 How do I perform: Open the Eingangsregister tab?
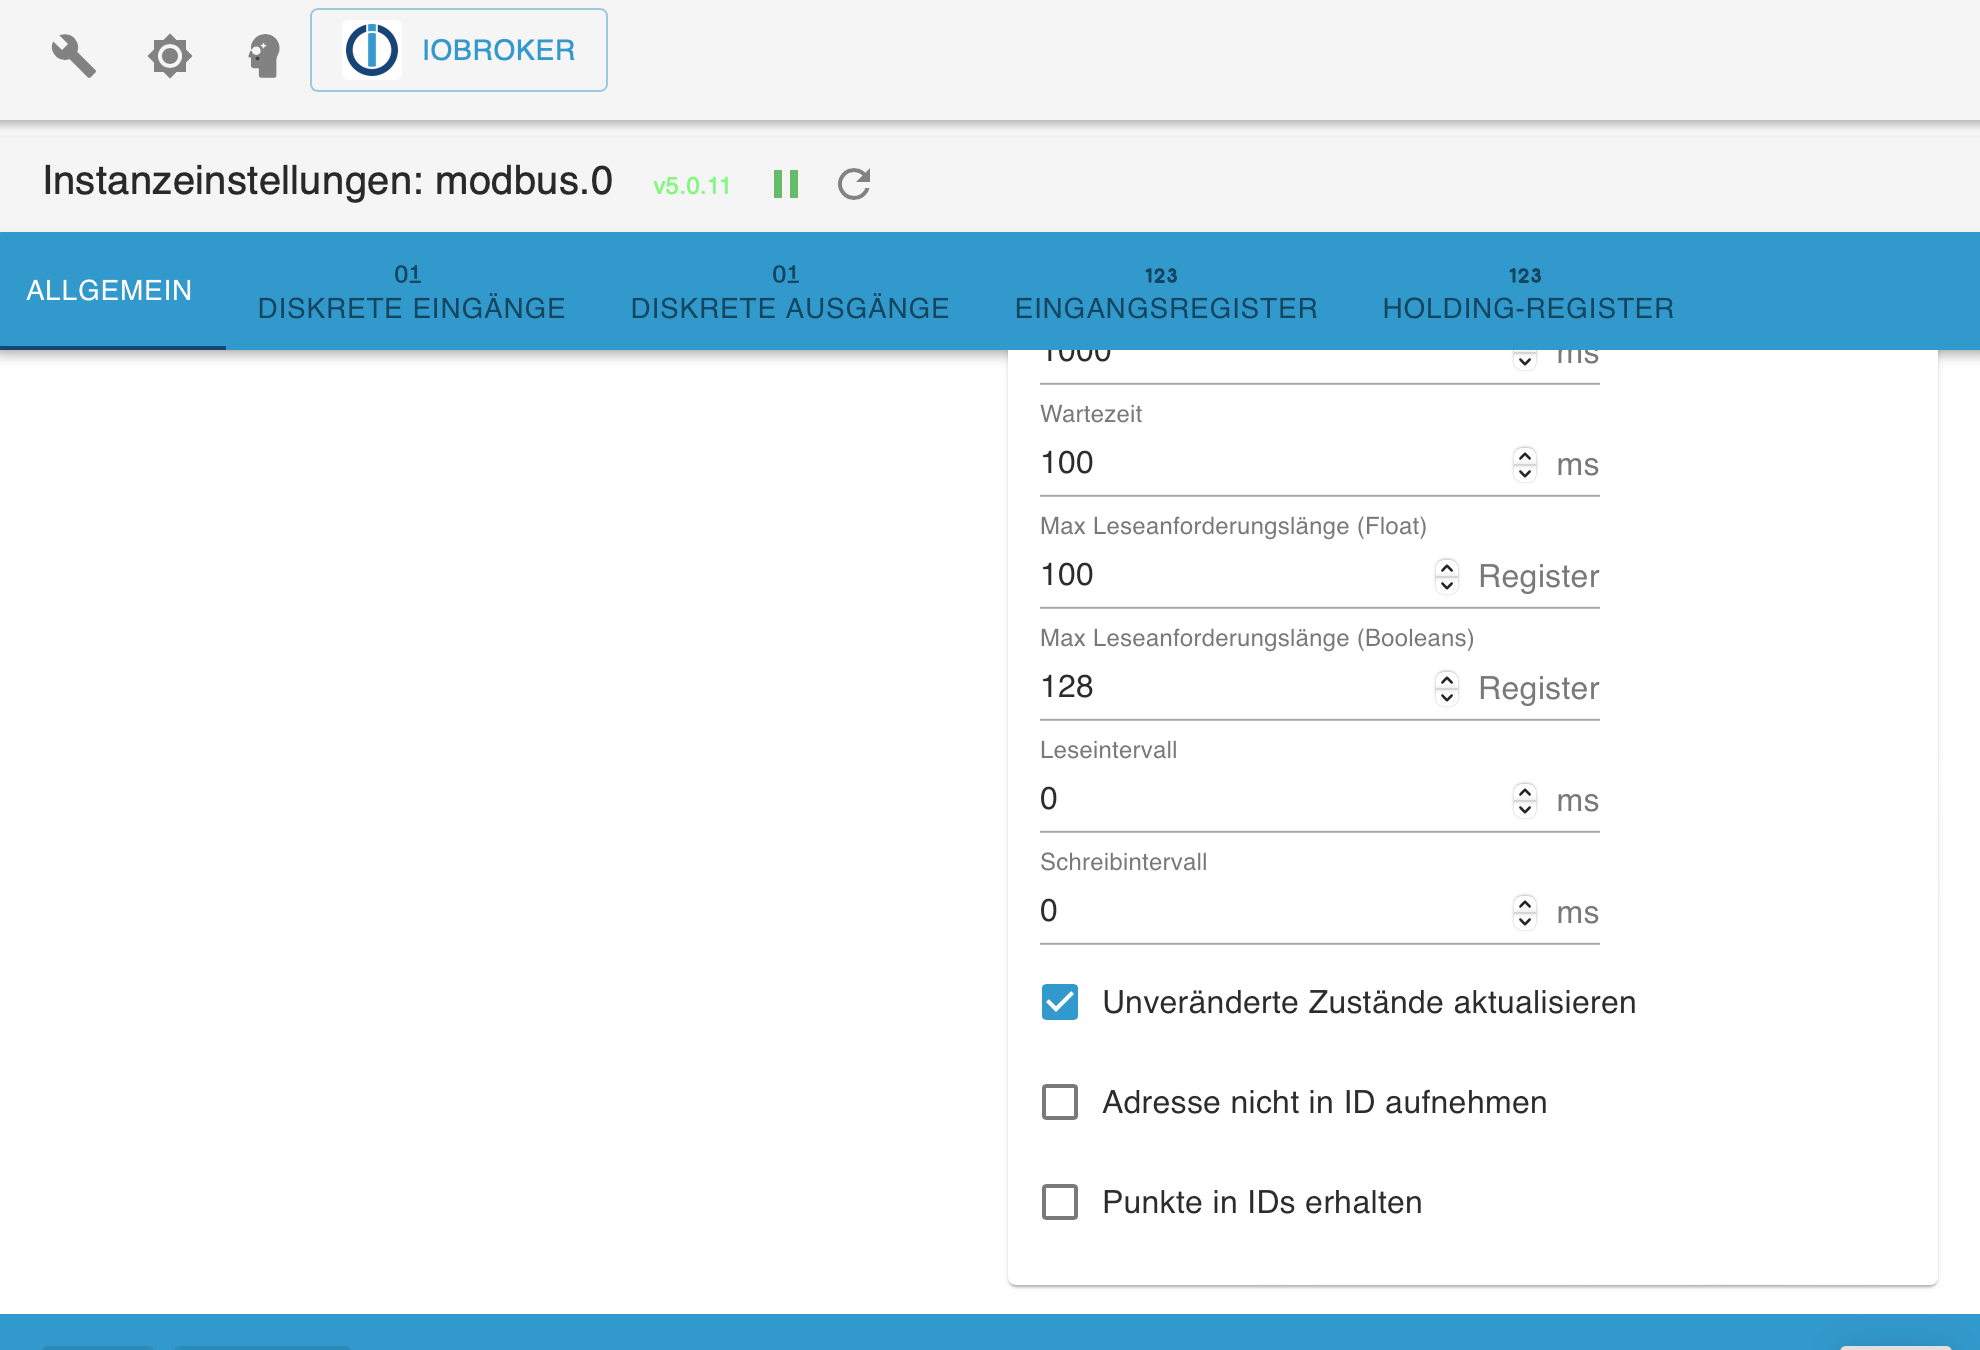click(1166, 290)
